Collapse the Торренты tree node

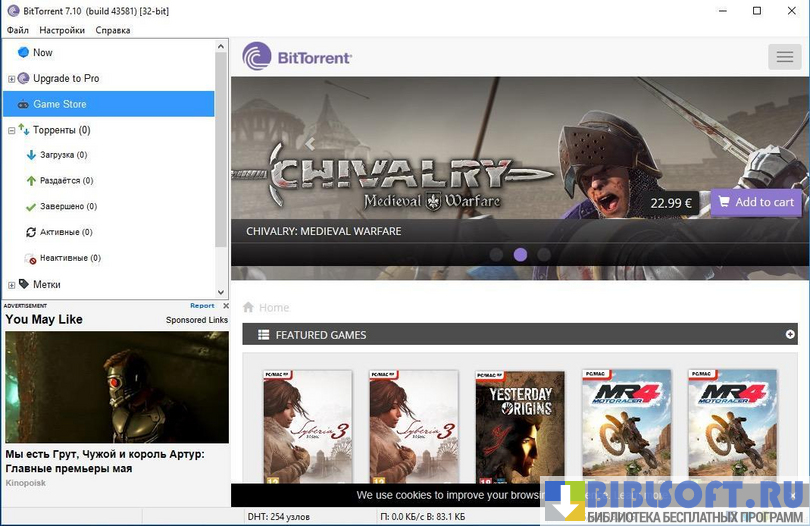(x=11, y=130)
